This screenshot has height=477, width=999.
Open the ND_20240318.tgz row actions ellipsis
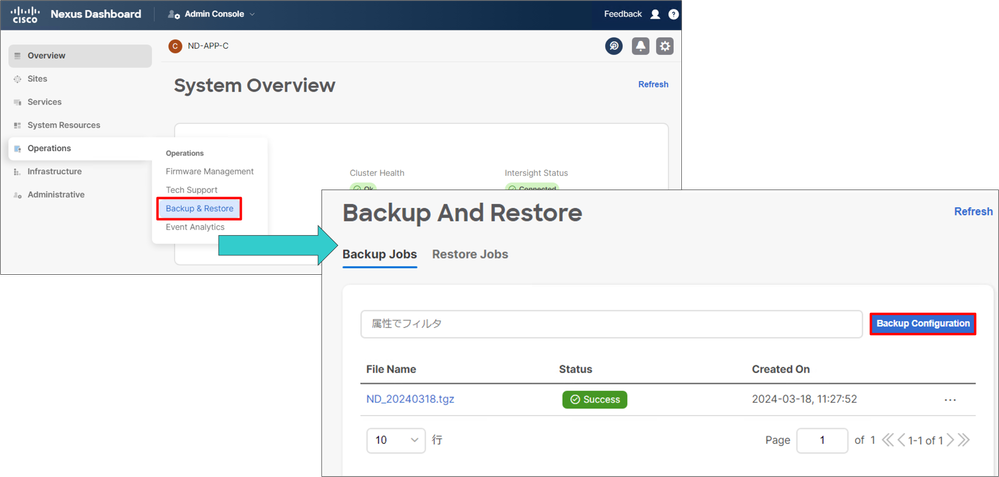[950, 400]
